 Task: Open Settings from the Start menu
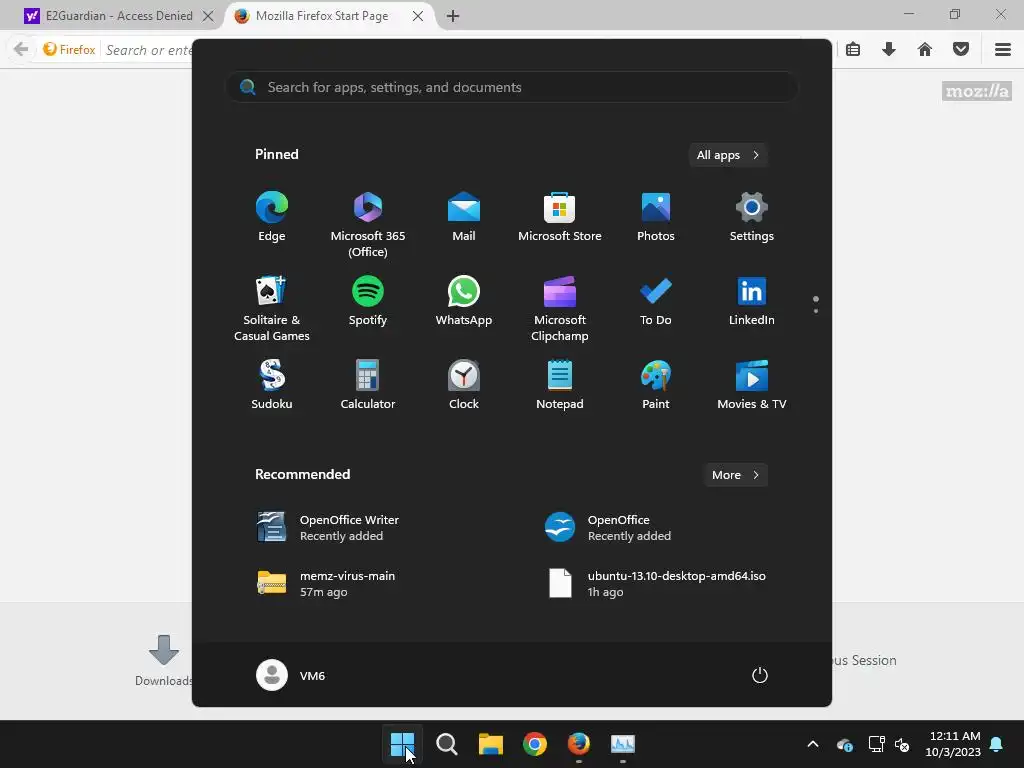(752, 217)
